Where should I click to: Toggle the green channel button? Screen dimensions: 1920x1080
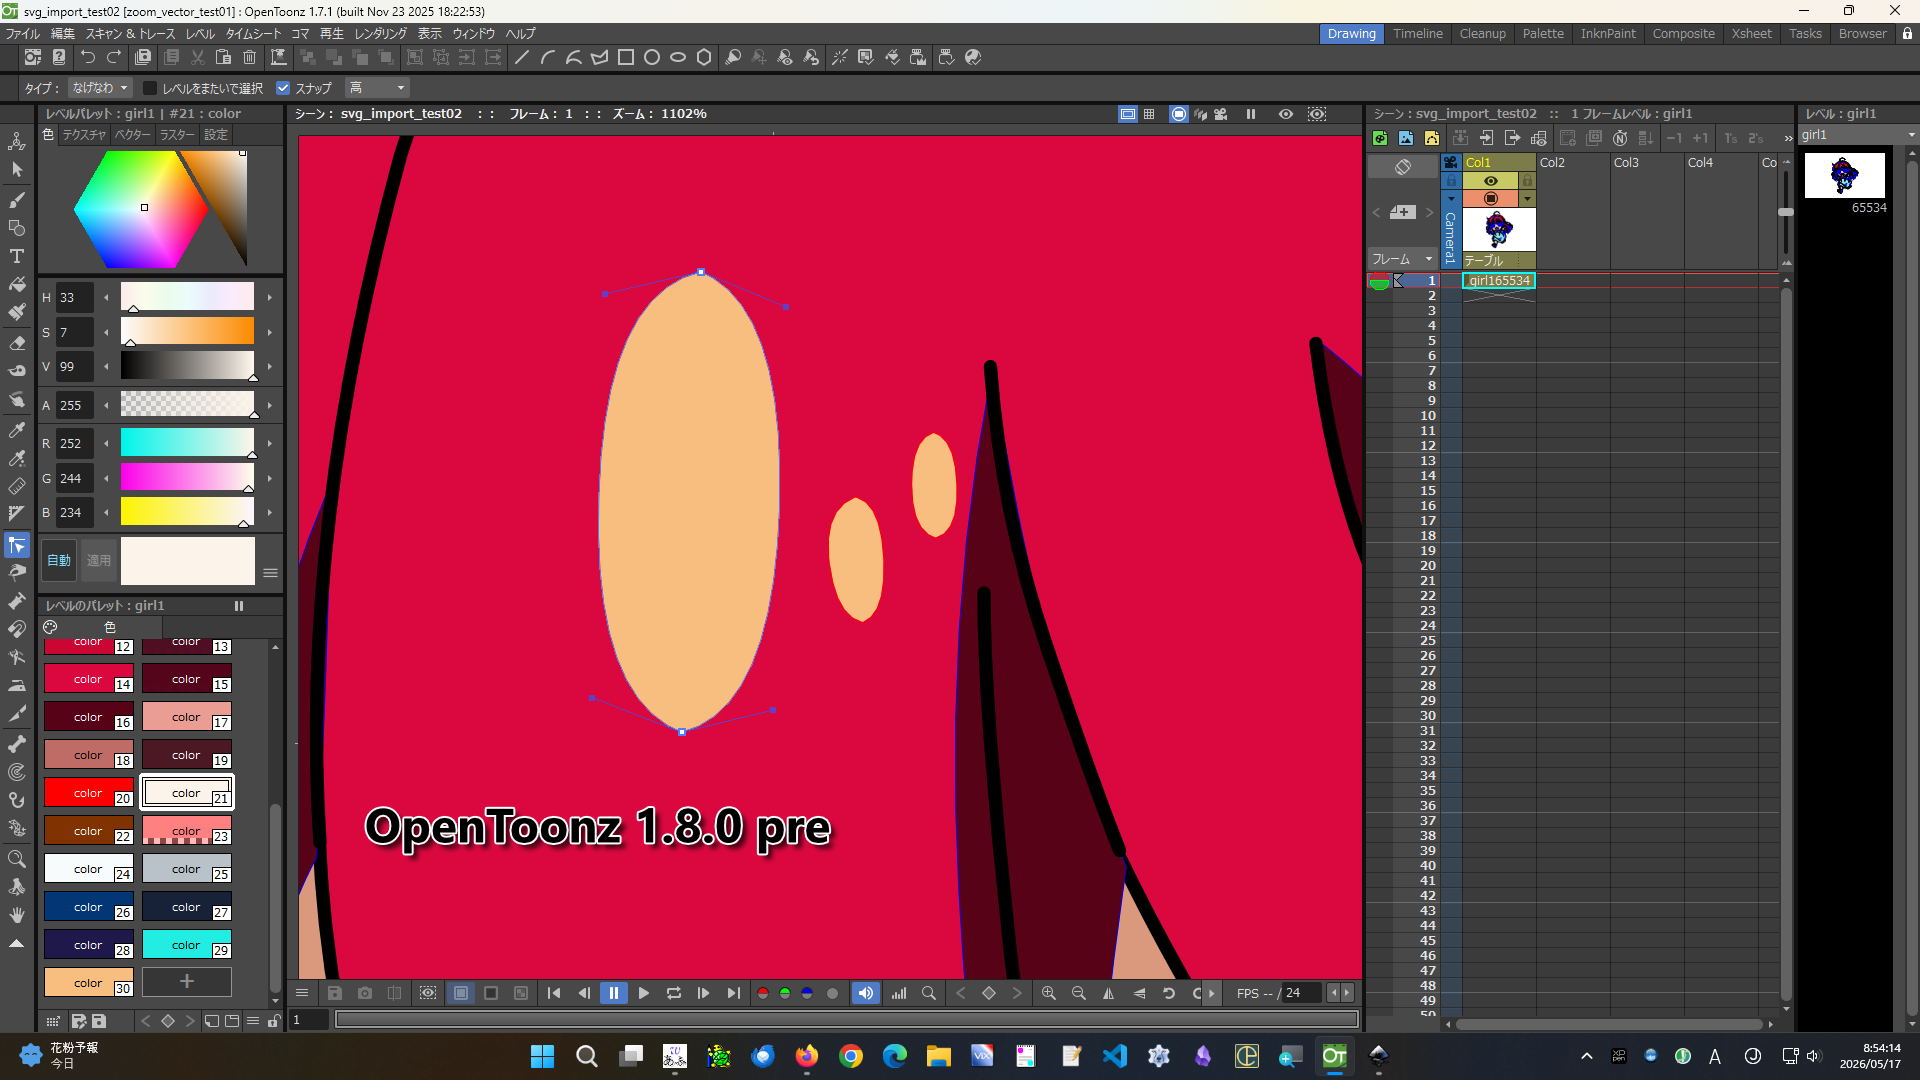(785, 993)
